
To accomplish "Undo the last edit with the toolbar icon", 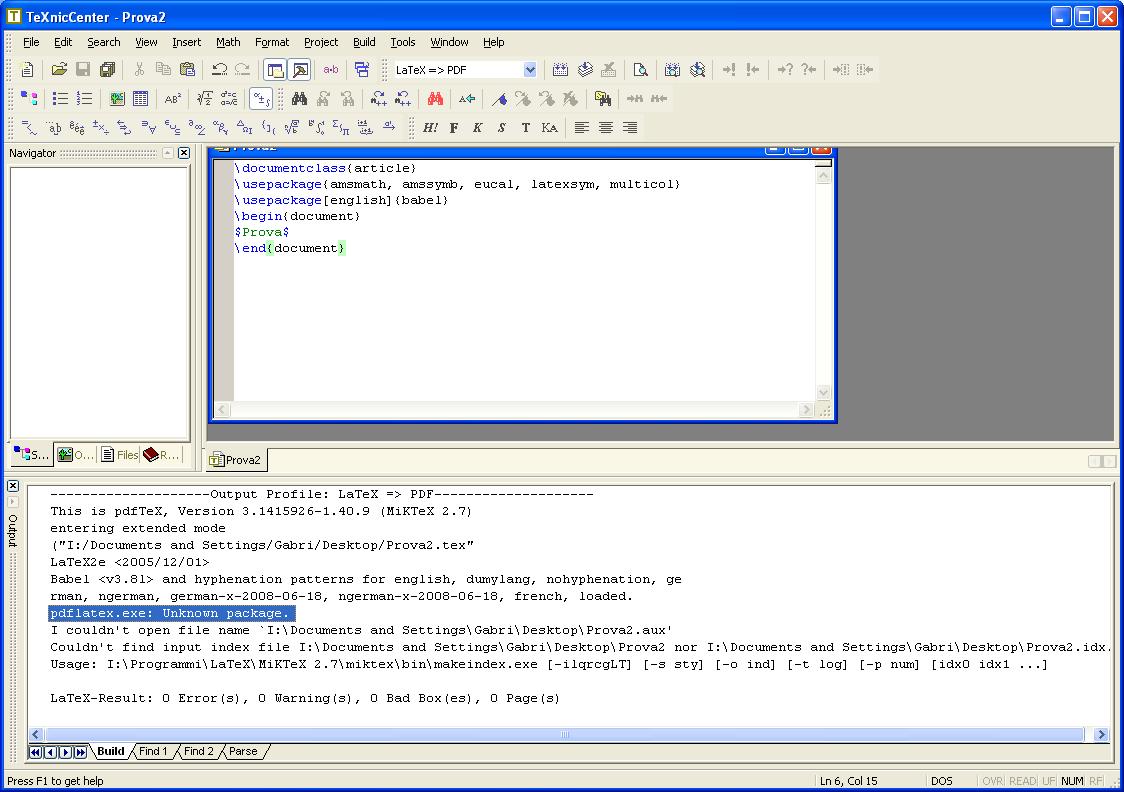I will [219, 70].
